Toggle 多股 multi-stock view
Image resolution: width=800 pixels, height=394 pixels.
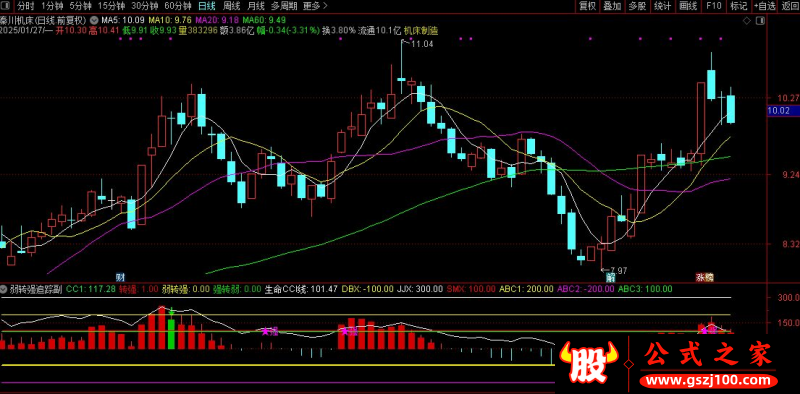pyautogui.click(x=637, y=6)
